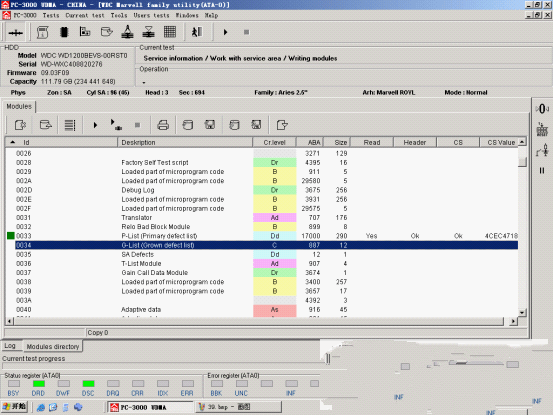Click the grid table icon in main toolbar
Screen dimensions: 553x415
(170, 32)
